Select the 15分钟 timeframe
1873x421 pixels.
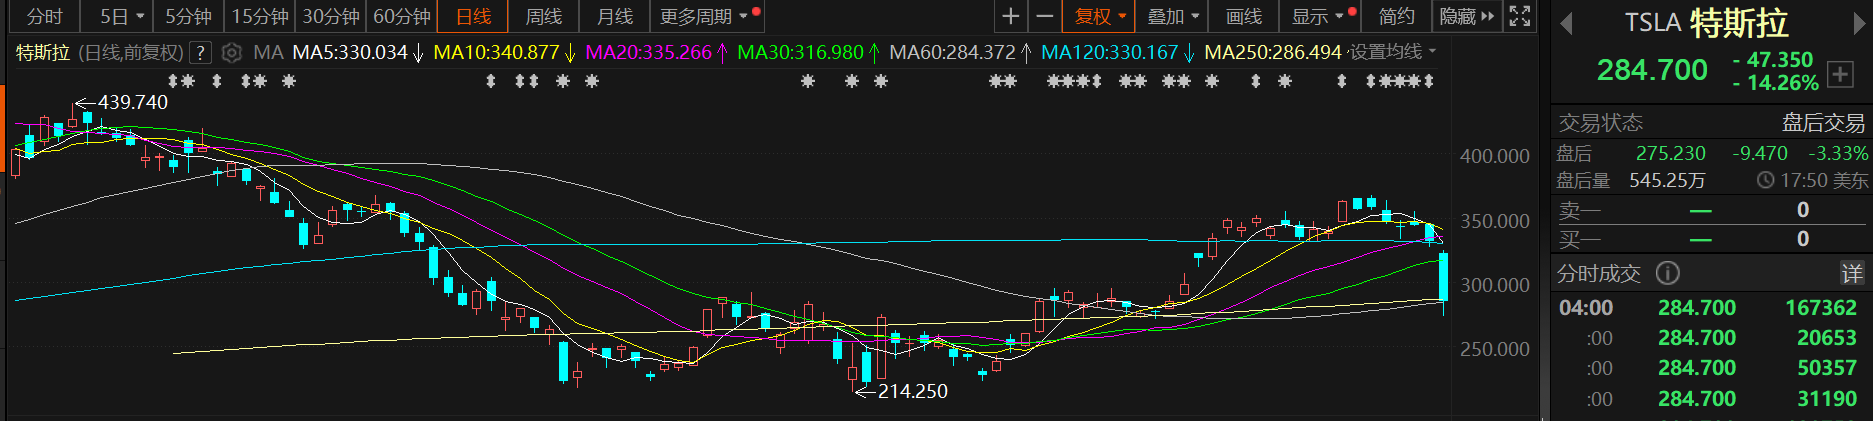(x=260, y=16)
